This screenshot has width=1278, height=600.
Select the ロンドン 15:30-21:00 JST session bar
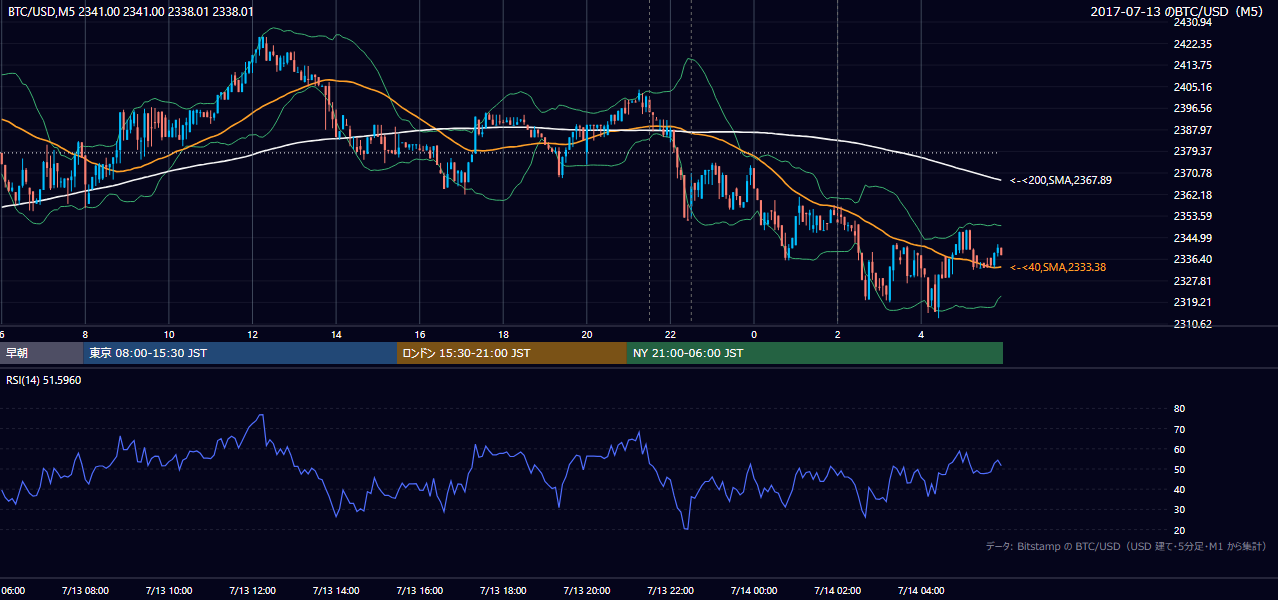tap(512, 353)
